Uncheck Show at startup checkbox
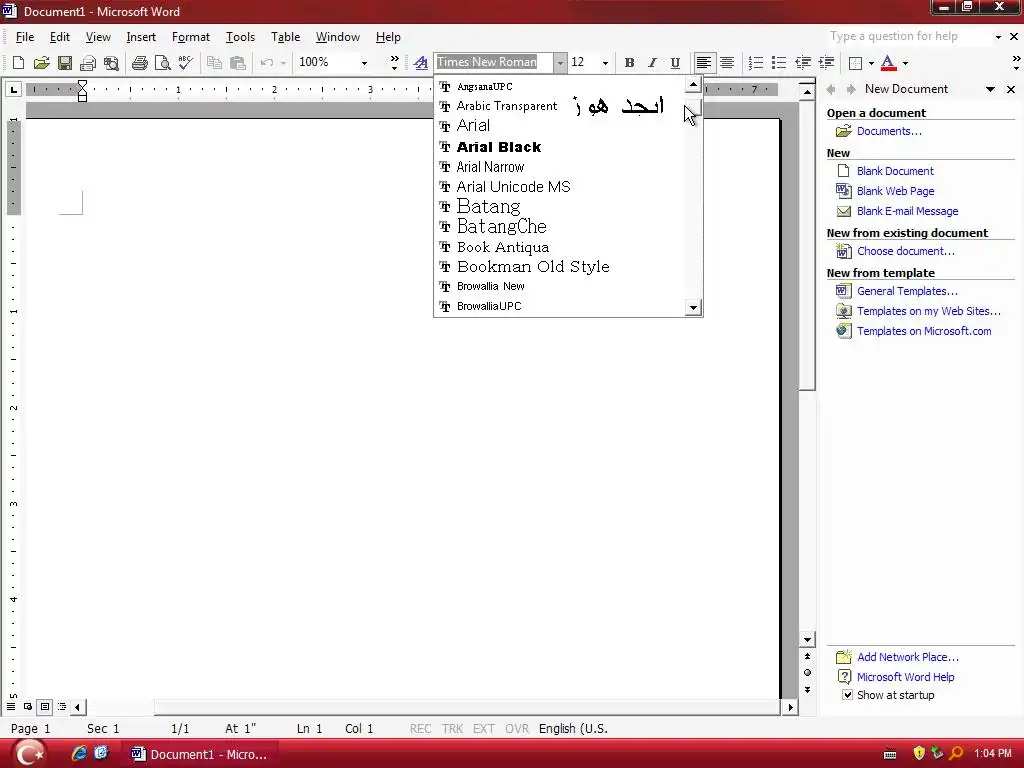This screenshot has height=768, width=1024. point(847,695)
